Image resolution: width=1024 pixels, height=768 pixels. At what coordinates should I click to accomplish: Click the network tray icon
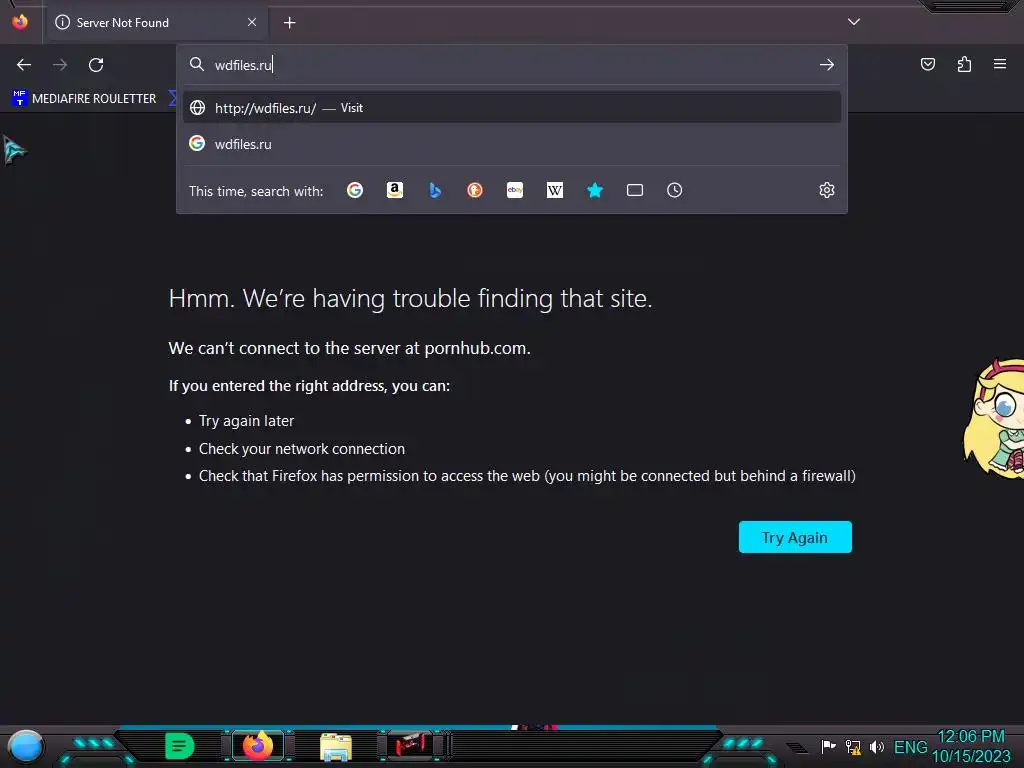pyautogui.click(x=853, y=746)
